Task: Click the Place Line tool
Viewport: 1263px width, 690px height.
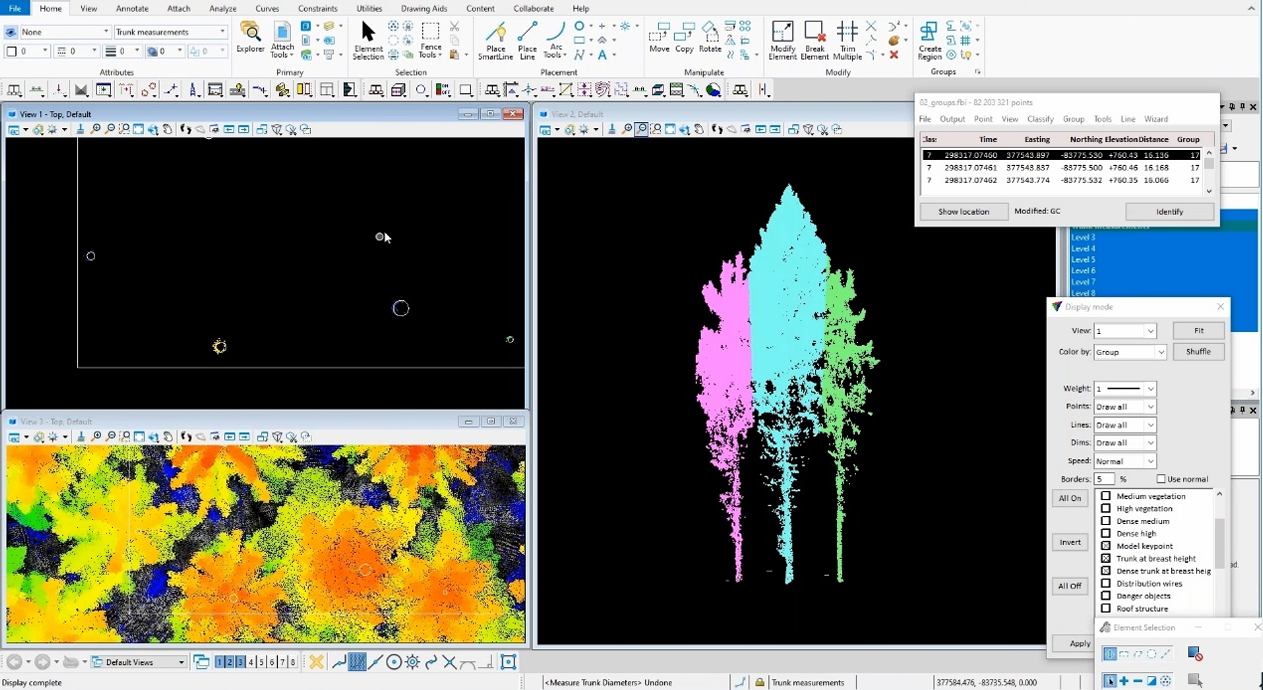Action: click(x=527, y=38)
